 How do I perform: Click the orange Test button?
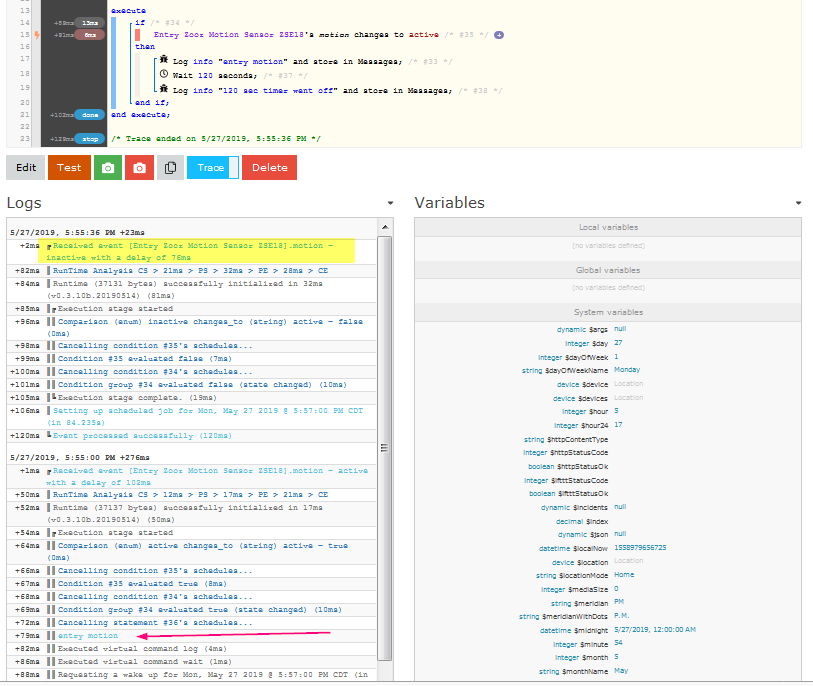(x=69, y=167)
